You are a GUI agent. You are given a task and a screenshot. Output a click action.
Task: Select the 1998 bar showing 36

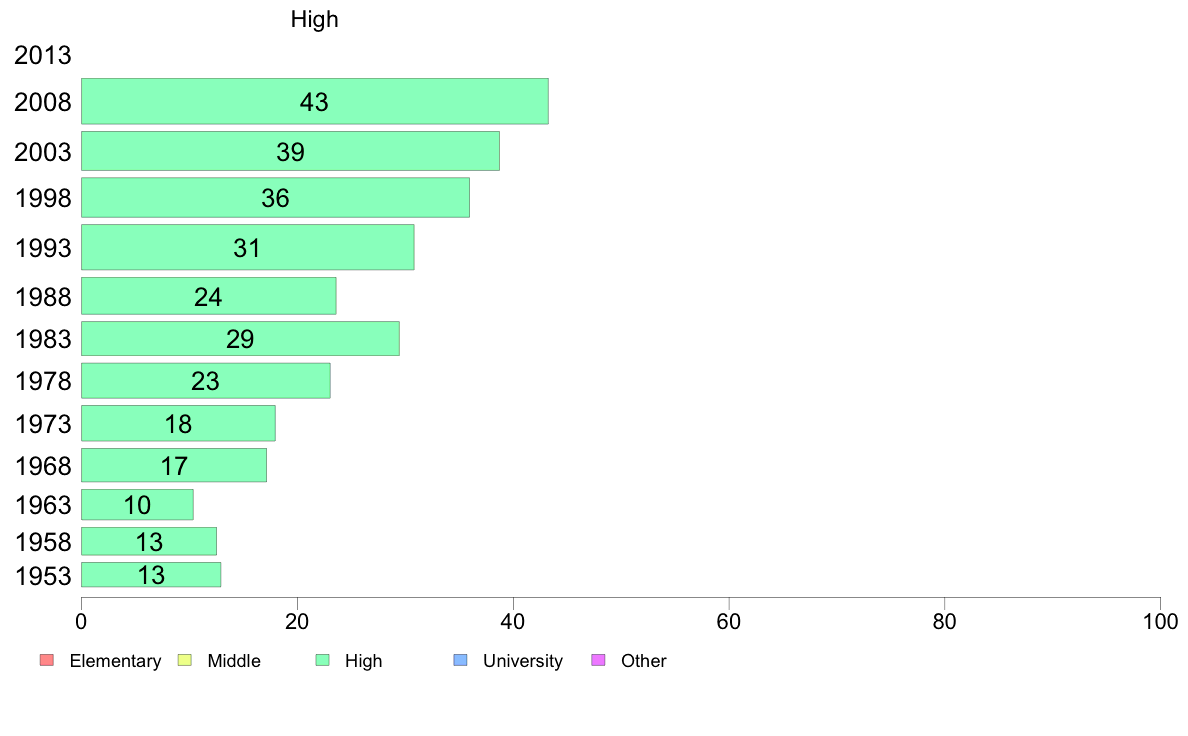(275, 197)
